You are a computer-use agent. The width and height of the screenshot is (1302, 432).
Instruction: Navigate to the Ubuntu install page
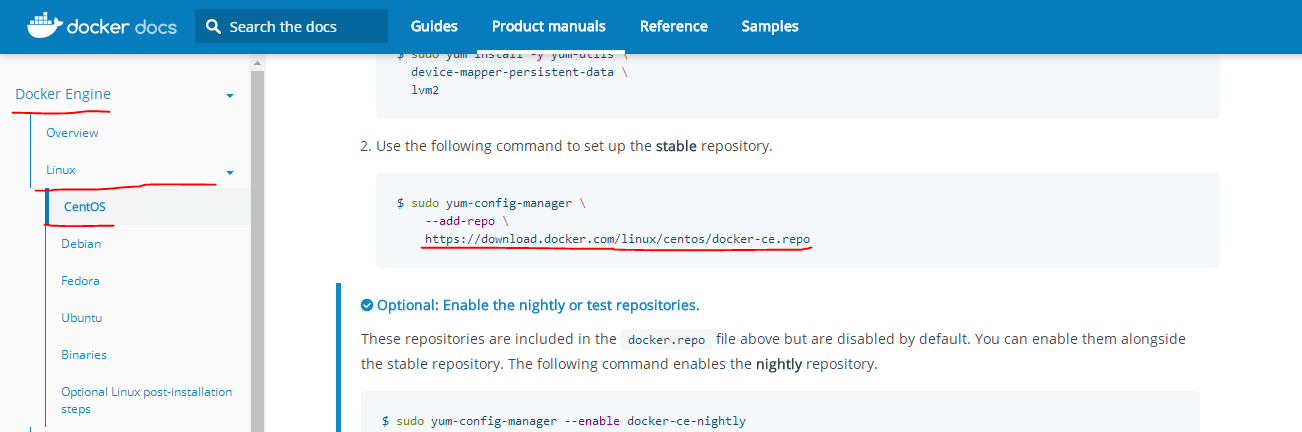pyautogui.click(x=82, y=318)
